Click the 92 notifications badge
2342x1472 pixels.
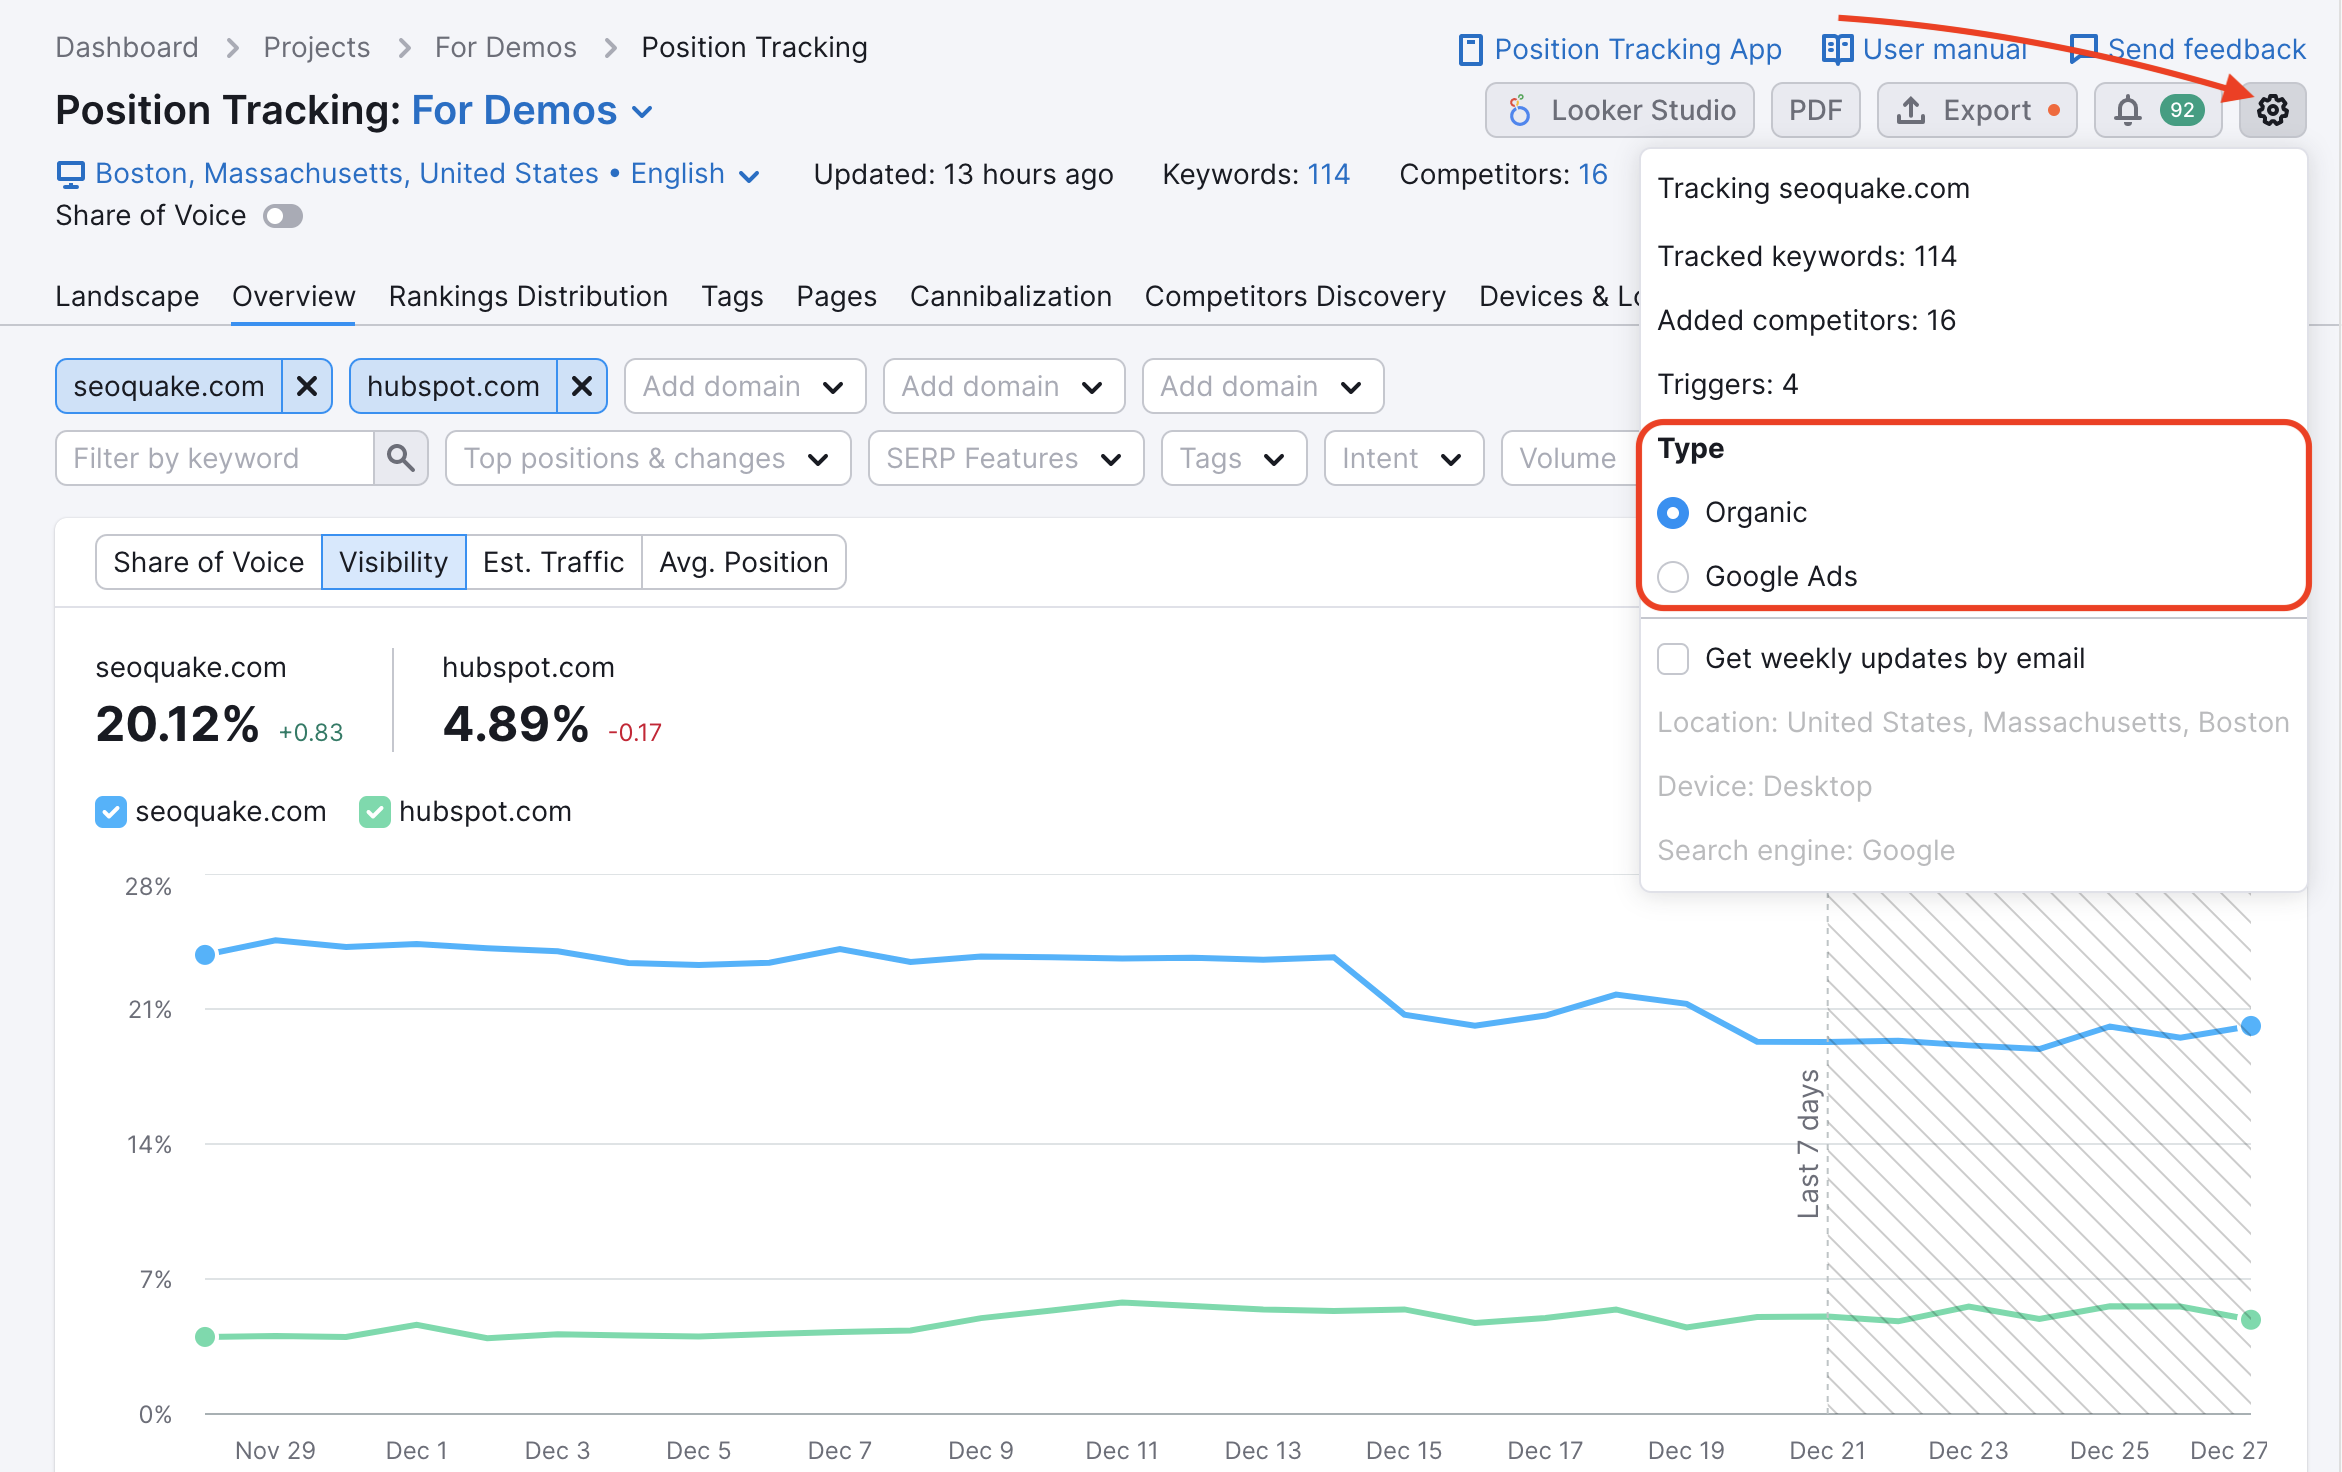(x=2182, y=110)
